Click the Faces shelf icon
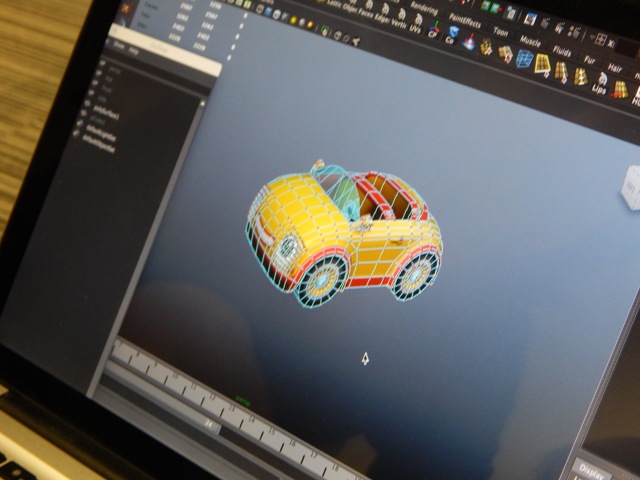 [x=369, y=9]
